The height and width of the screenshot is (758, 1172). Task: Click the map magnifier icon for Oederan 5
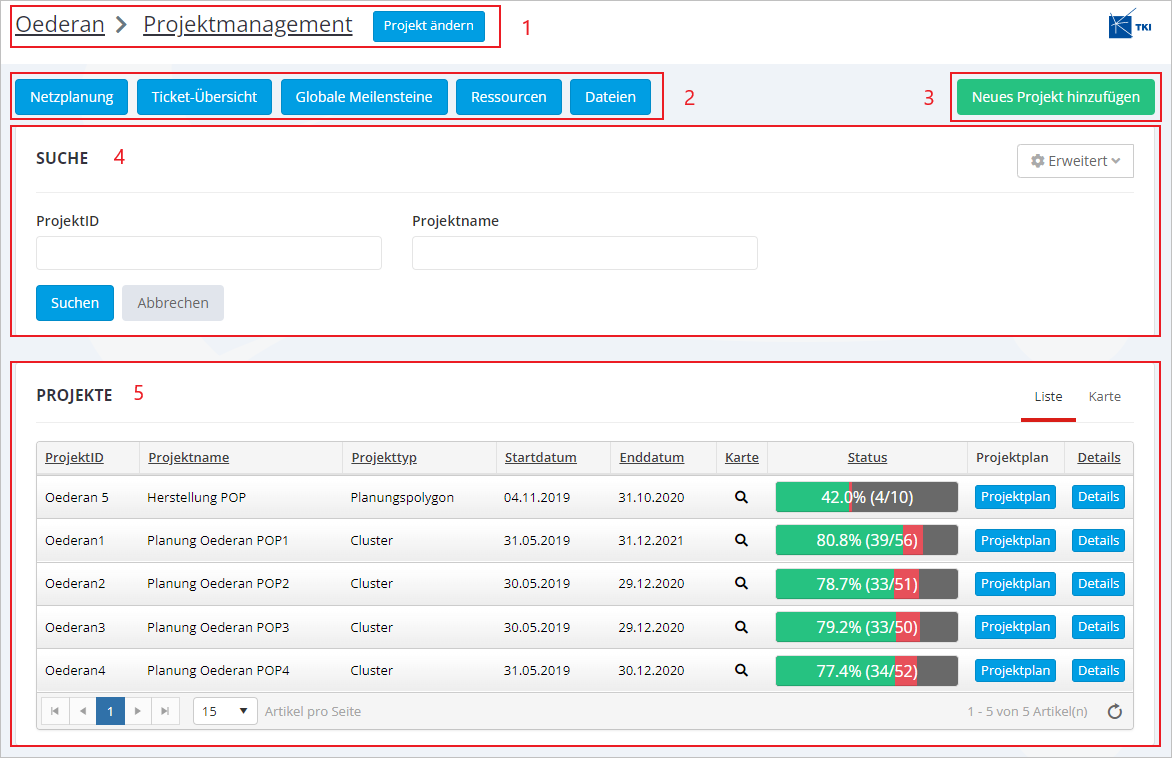741,497
